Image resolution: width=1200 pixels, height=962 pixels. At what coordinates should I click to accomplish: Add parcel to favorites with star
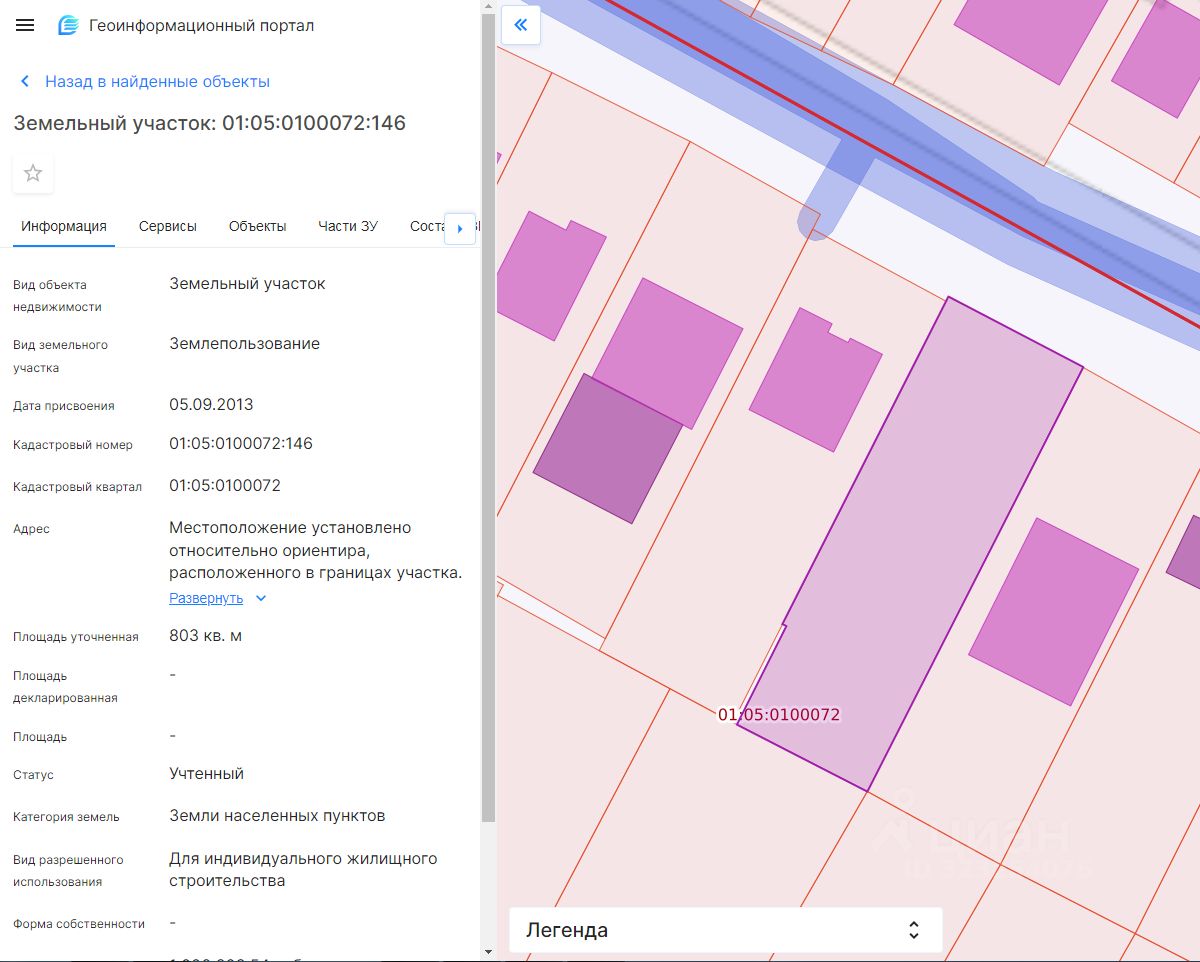pos(33,174)
